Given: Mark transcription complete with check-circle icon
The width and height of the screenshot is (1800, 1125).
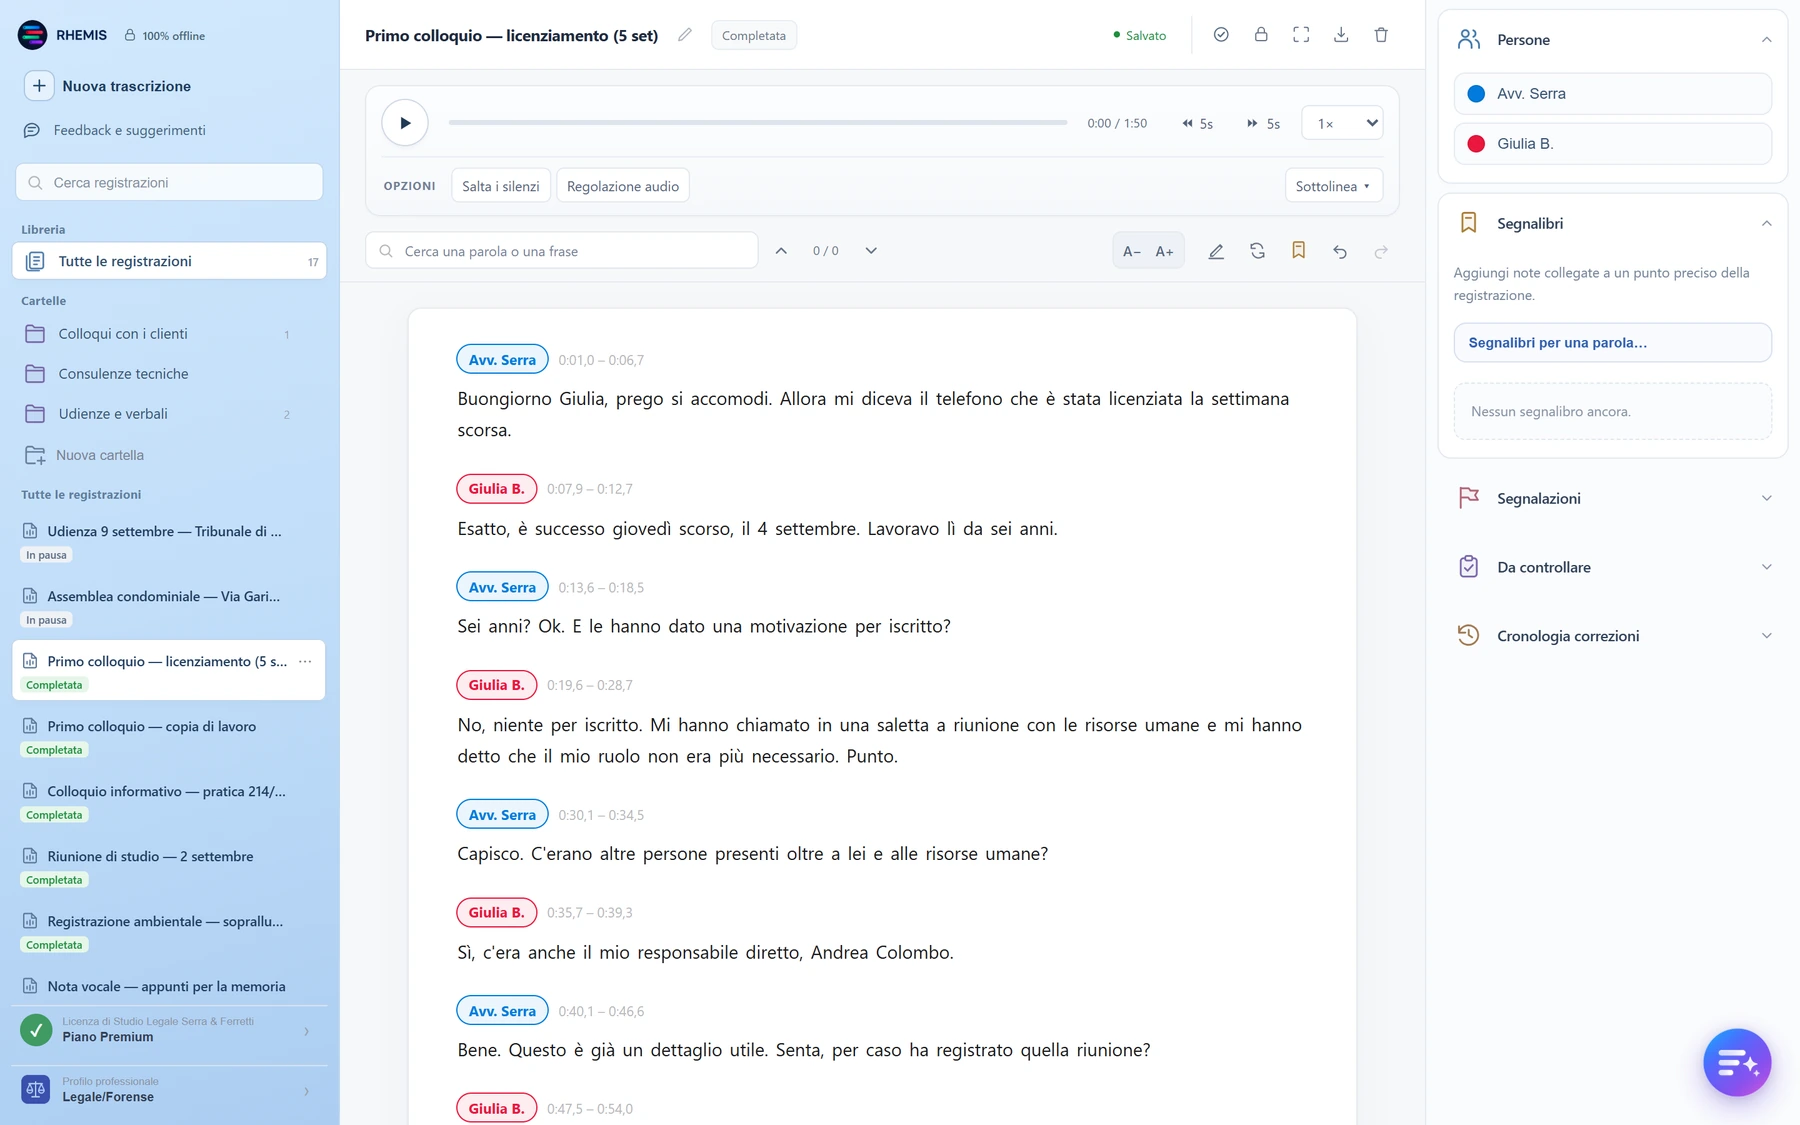Looking at the screenshot, I should [1221, 35].
